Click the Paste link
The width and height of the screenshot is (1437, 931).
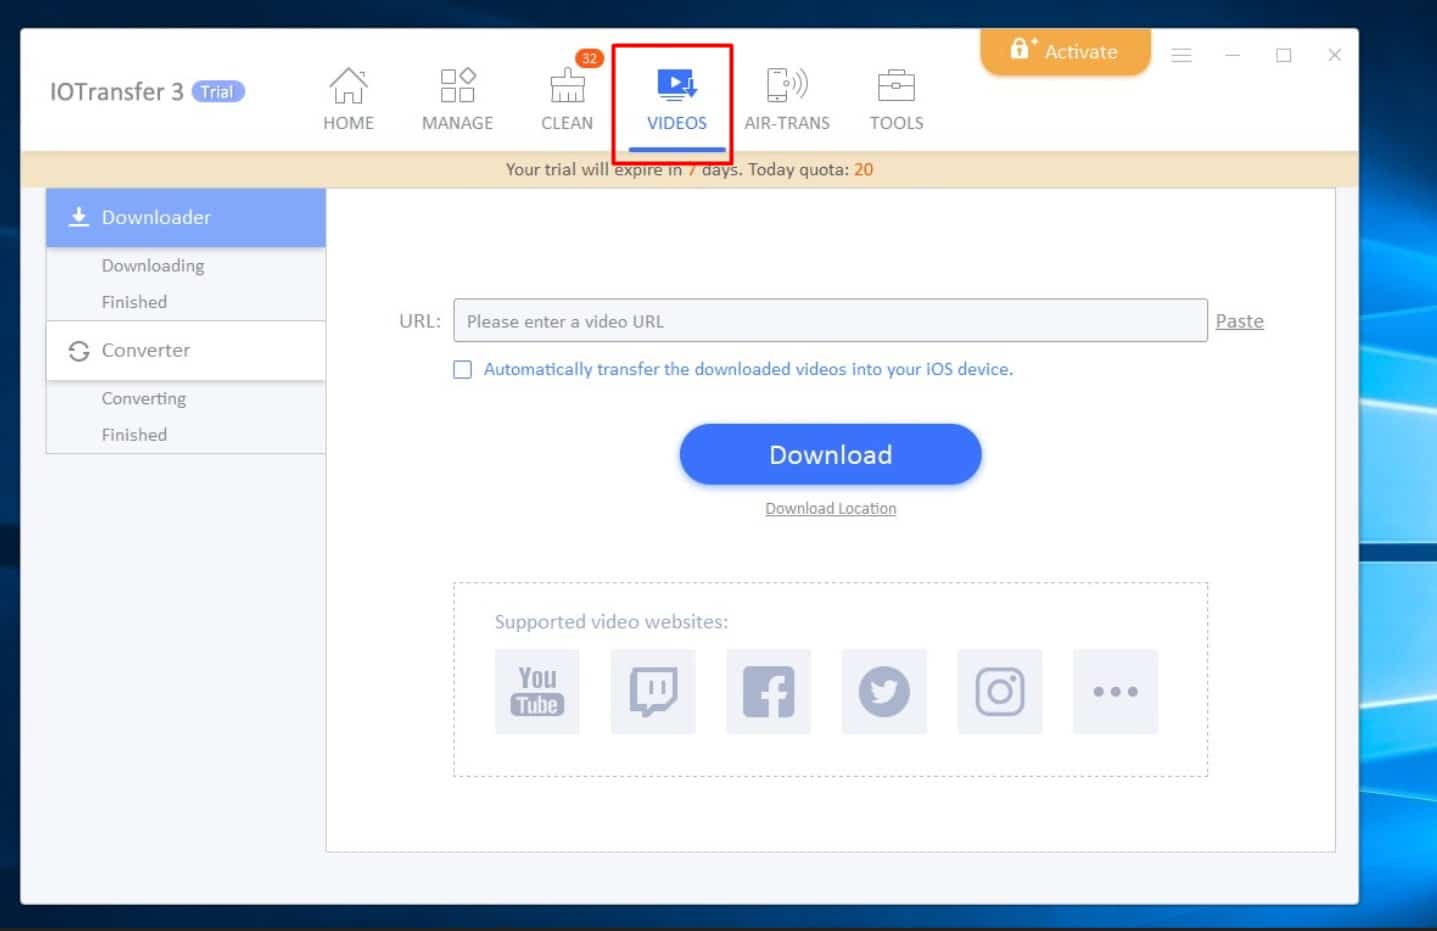[x=1239, y=321]
